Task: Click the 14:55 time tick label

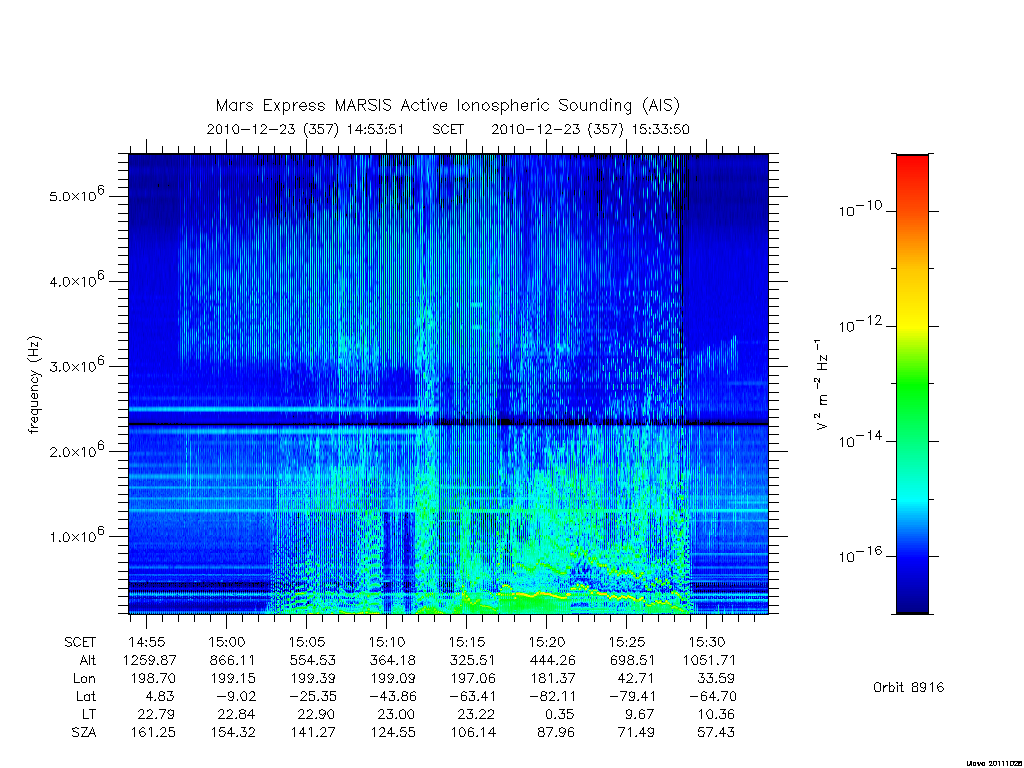Action: 146,643
